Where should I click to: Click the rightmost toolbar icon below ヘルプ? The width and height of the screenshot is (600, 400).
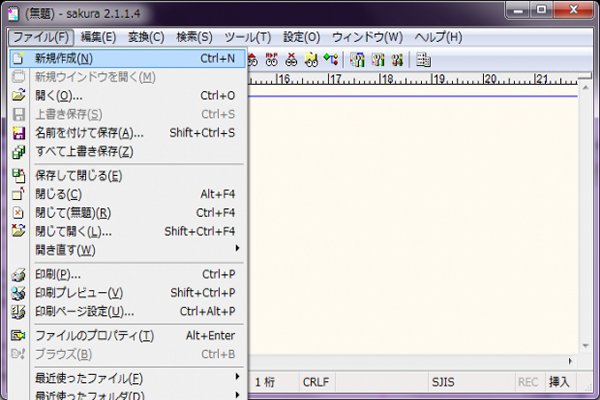pos(424,59)
